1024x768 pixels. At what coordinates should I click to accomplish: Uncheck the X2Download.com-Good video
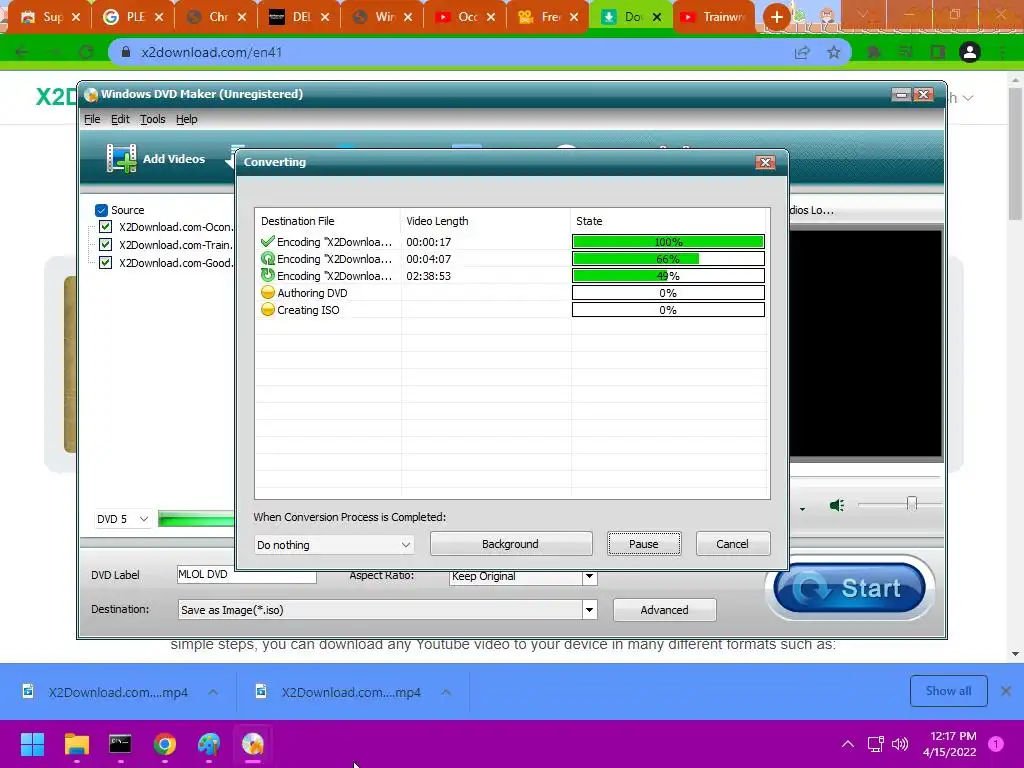click(105, 263)
